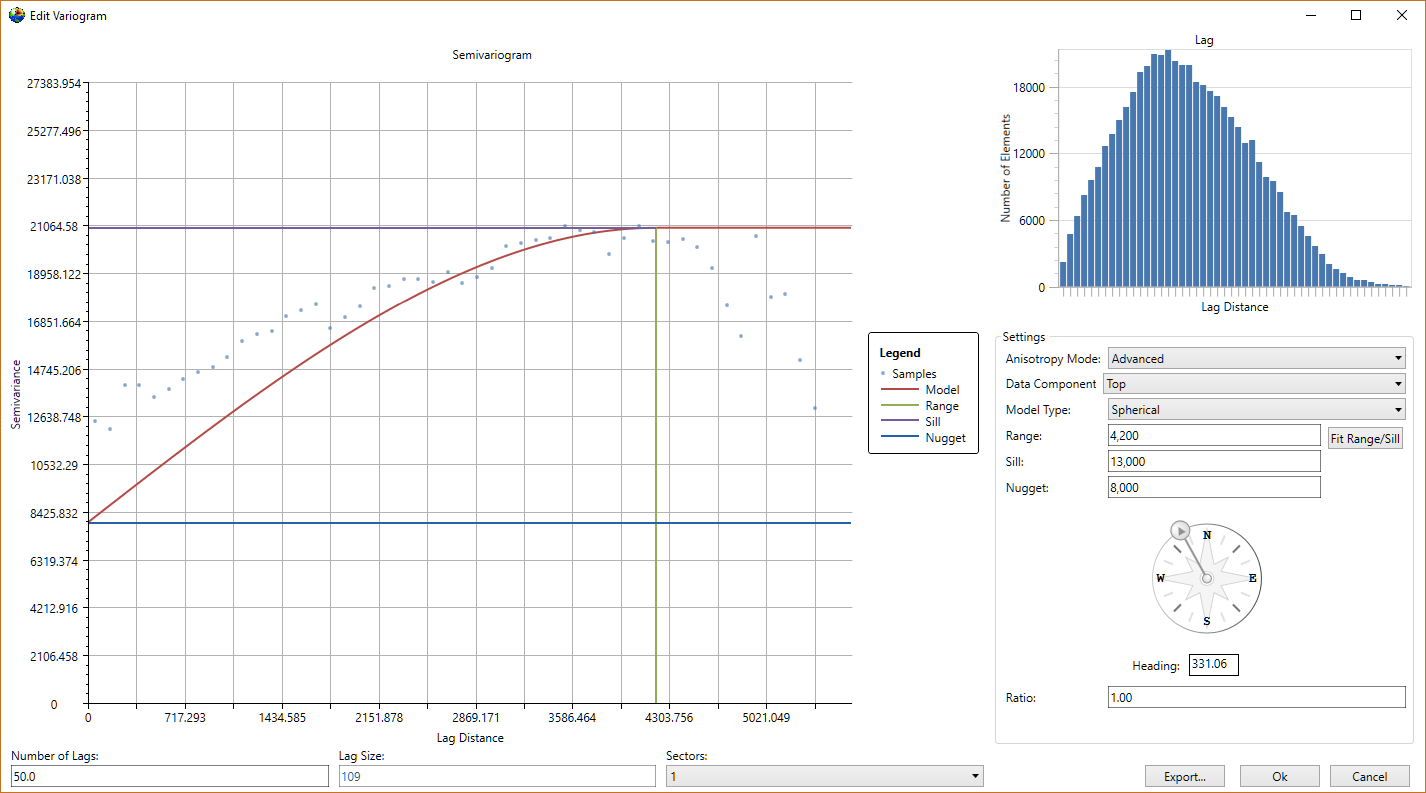Focus the Sill value field
The image size is (1426, 793).
point(1214,462)
